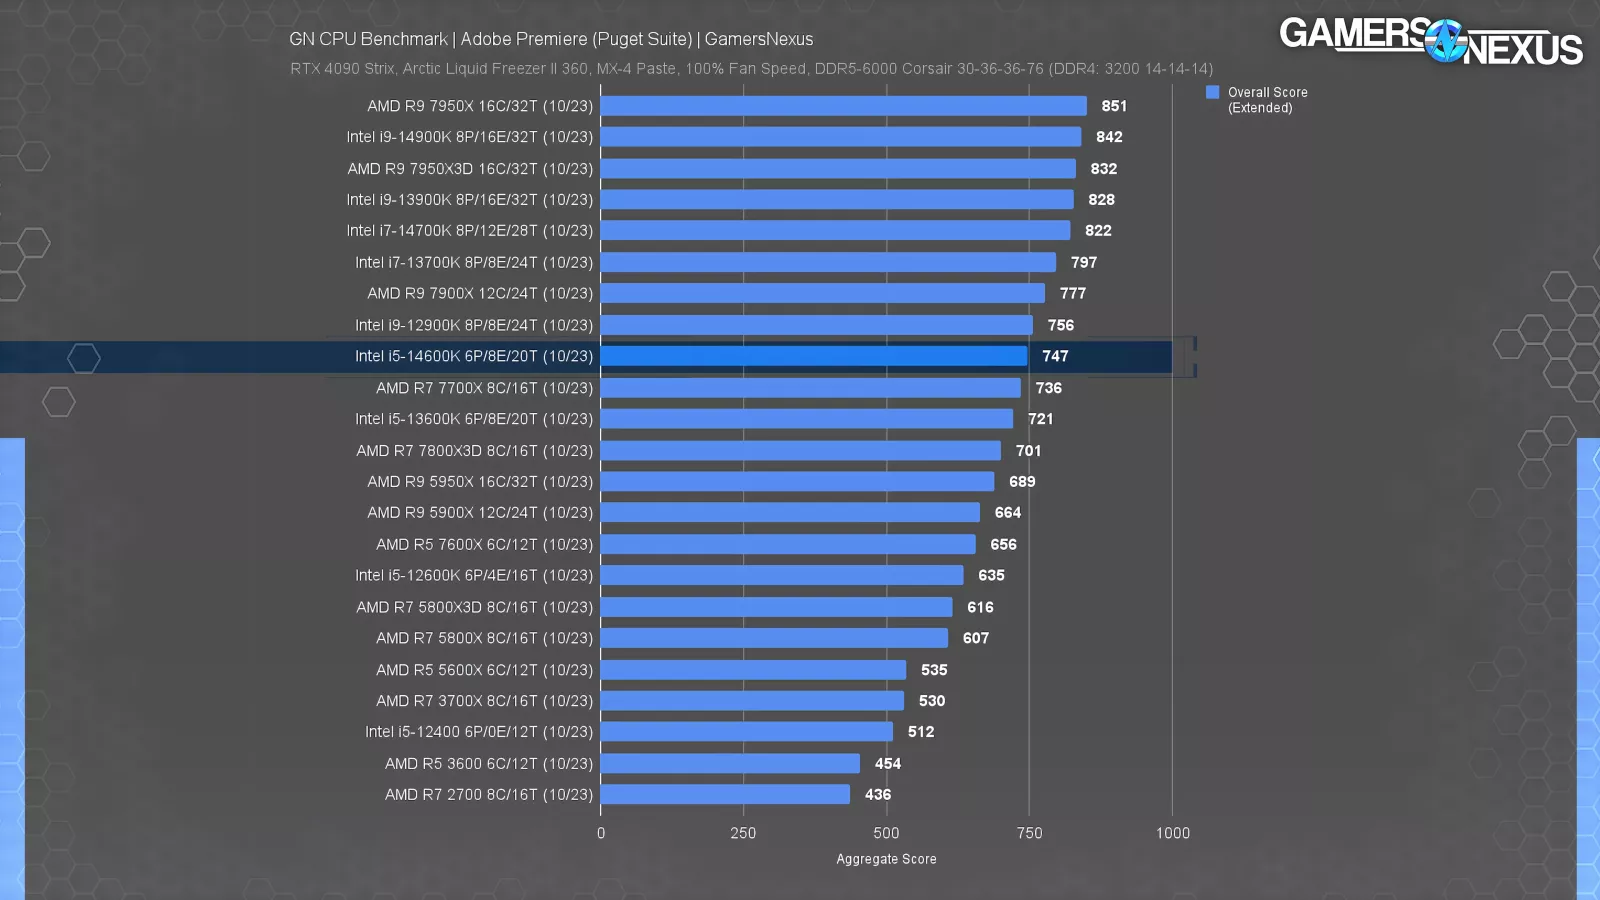Click the AMD R9 5950X label
The width and height of the screenshot is (1600, 900).
[479, 482]
